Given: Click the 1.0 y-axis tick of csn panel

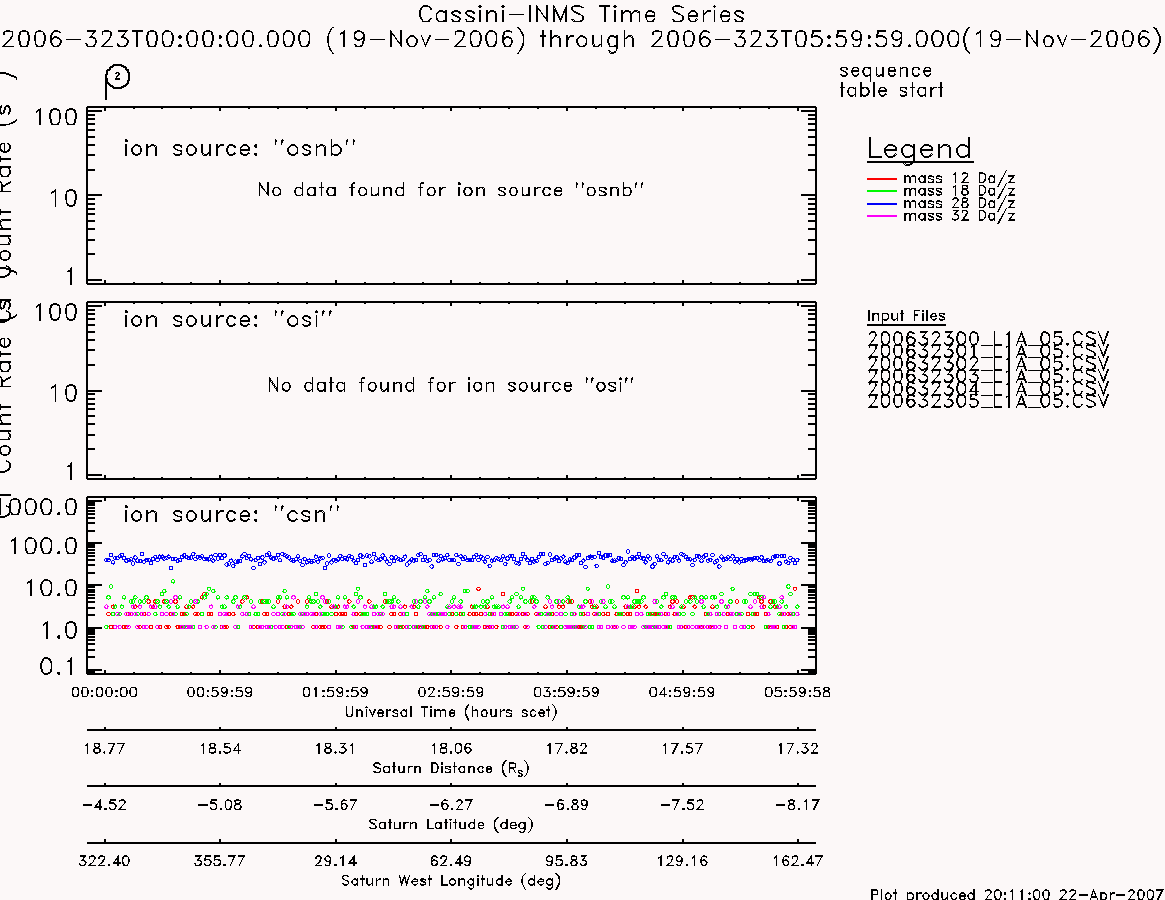Looking at the screenshot, I should [x=58, y=630].
